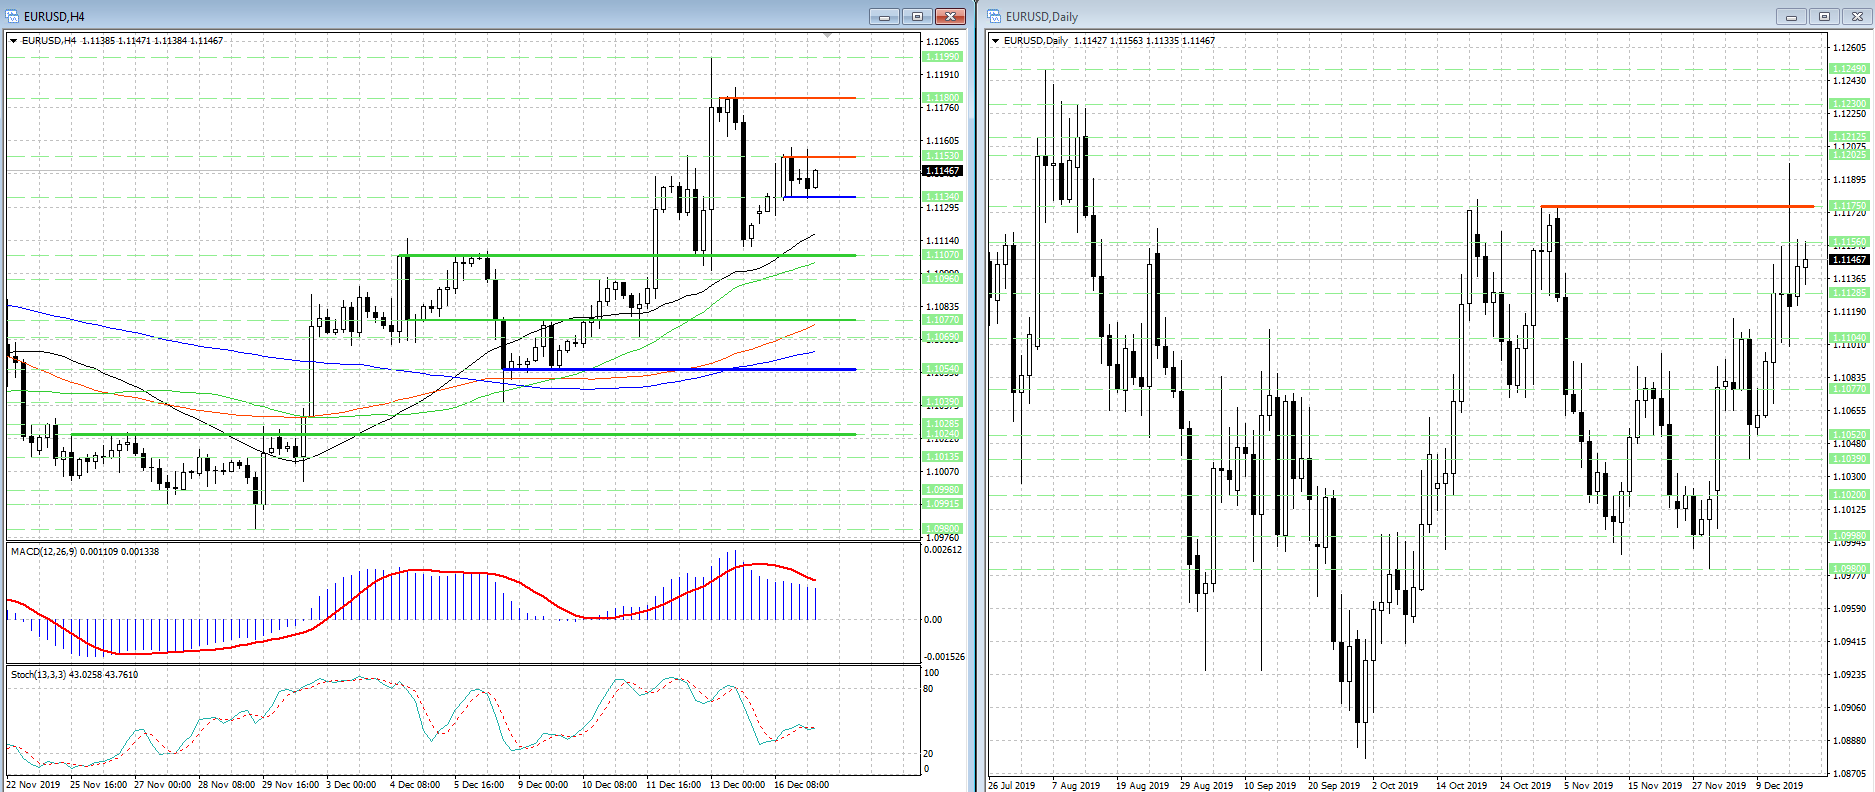Viewport: 1875px width, 792px height.
Task: Click the green 1.10200 level label in Daily chart
Action: (1849, 495)
